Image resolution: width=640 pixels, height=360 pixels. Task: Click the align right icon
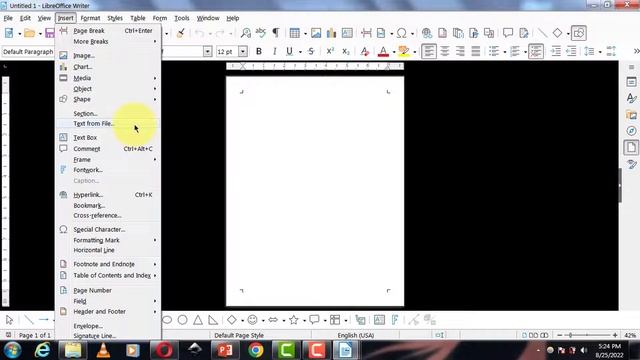tap(460, 51)
